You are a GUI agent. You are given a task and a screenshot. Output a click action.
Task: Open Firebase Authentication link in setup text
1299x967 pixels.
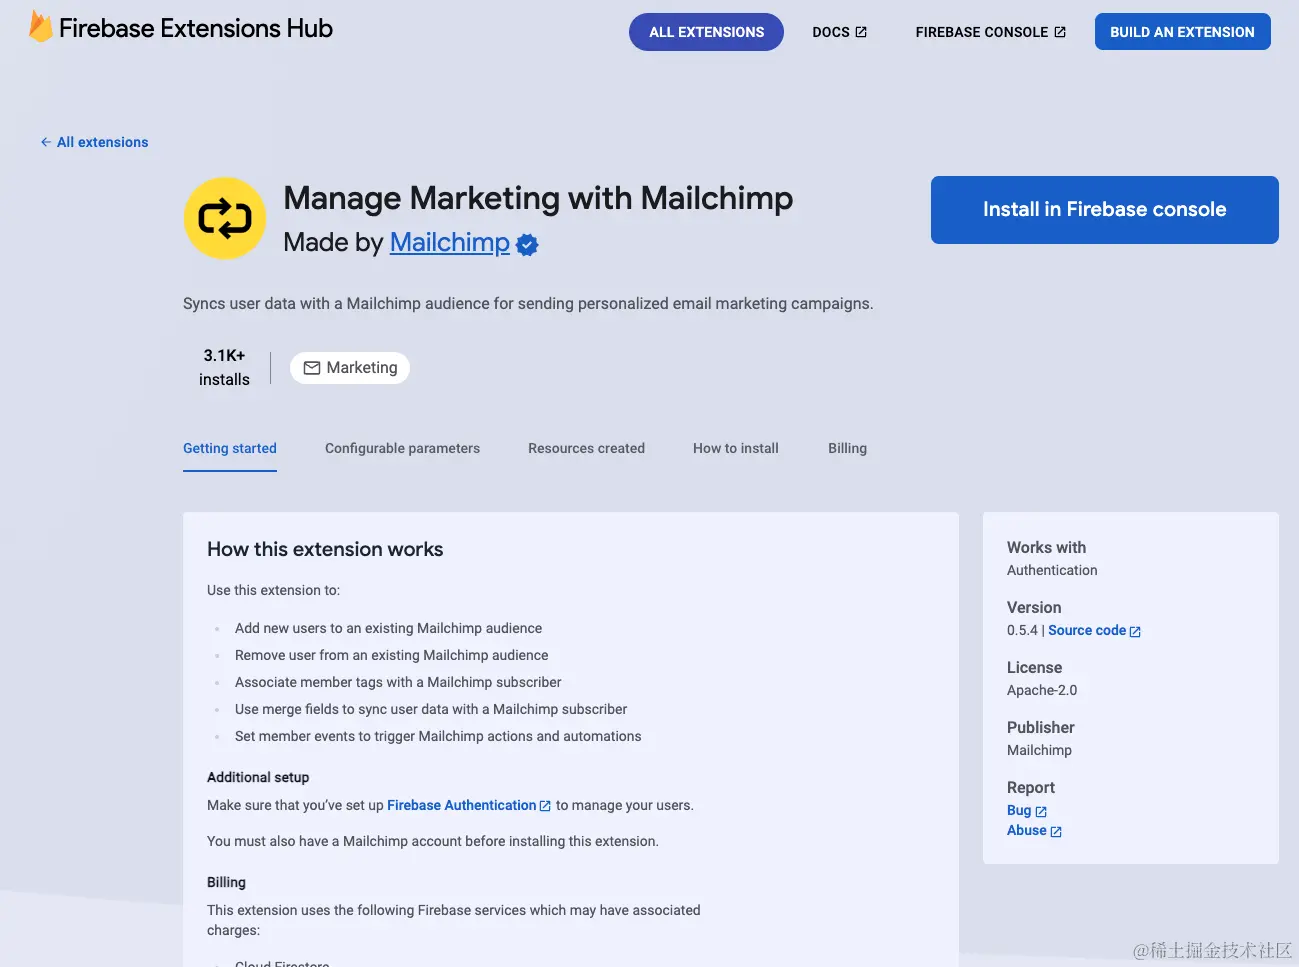point(469,805)
